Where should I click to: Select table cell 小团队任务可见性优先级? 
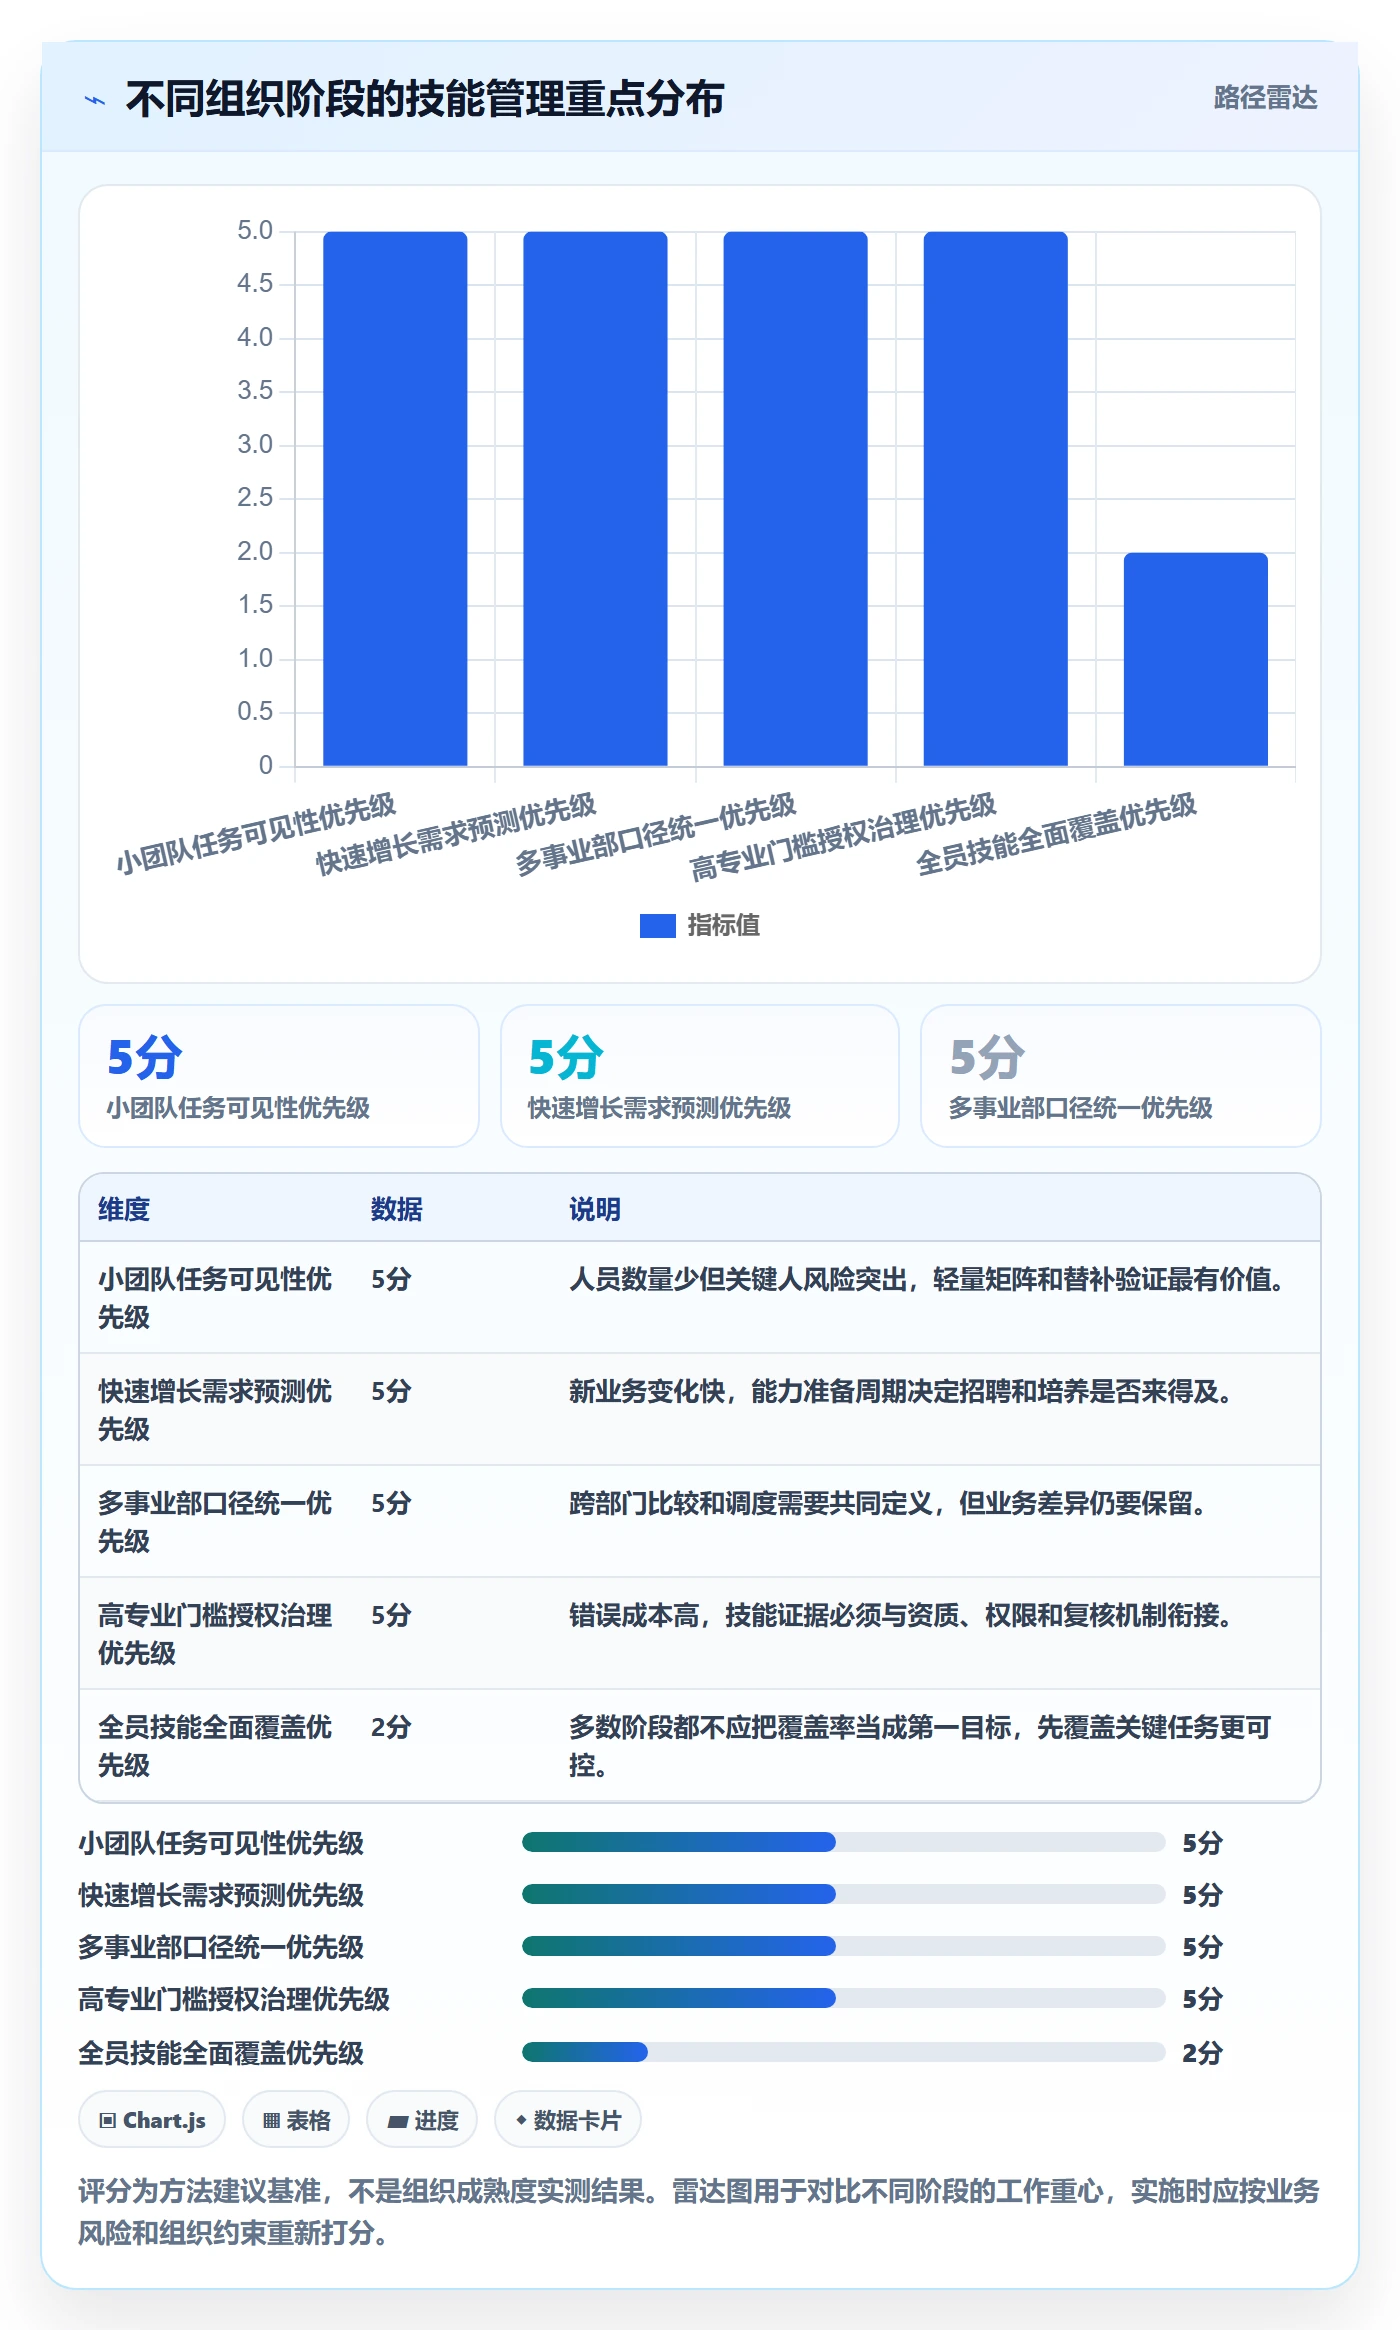pos(216,1298)
